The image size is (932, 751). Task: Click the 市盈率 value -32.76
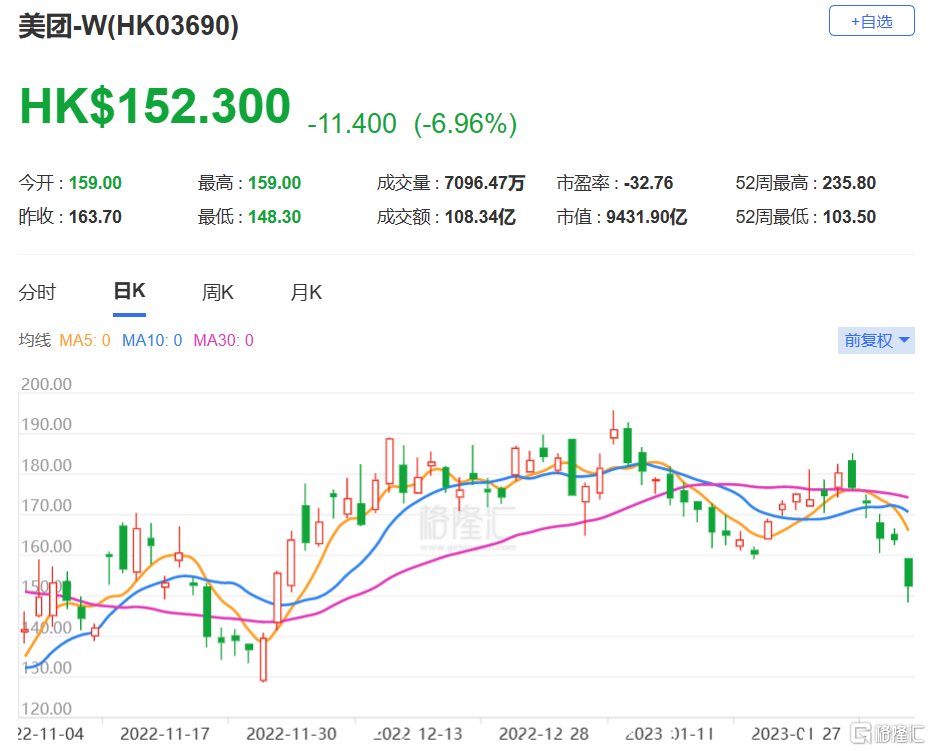pos(648,183)
